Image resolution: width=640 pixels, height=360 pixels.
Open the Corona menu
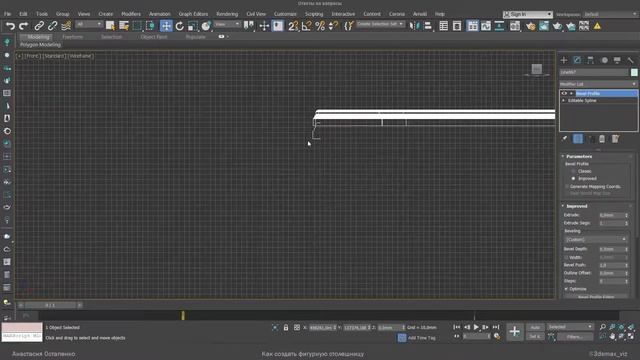point(396,14)
